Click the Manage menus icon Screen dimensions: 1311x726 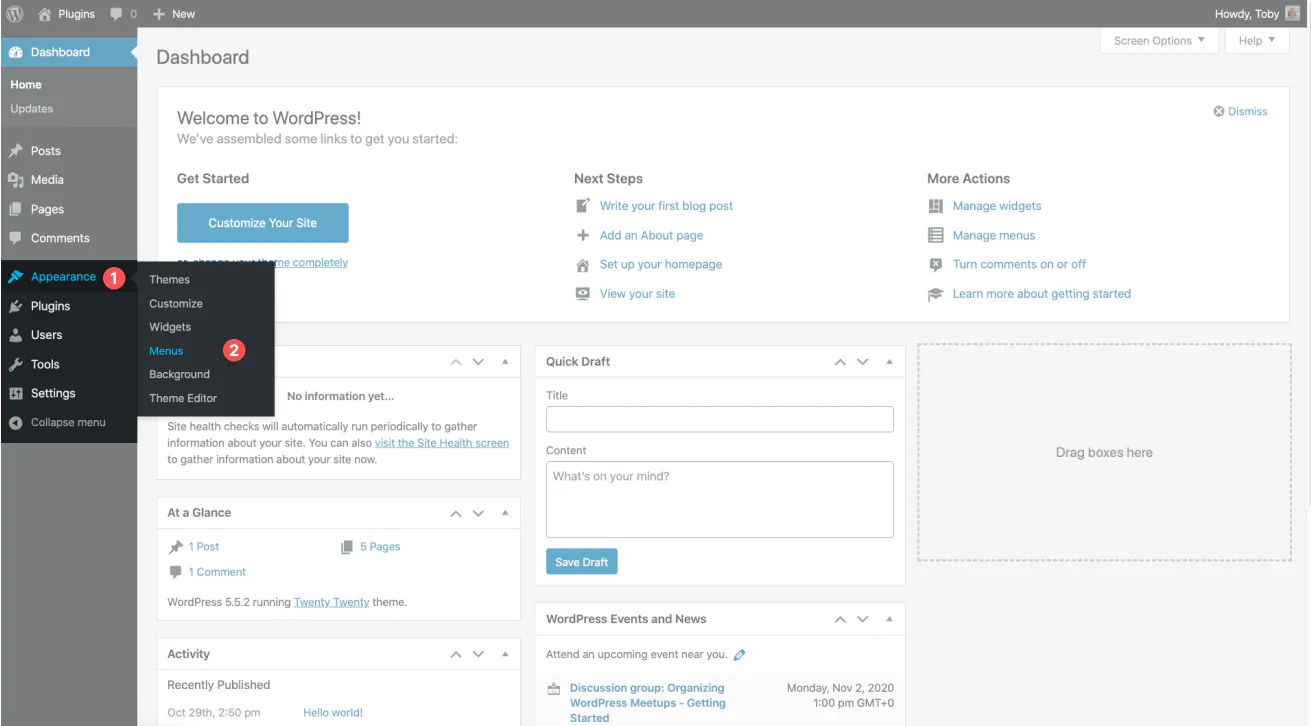(936, 235)
